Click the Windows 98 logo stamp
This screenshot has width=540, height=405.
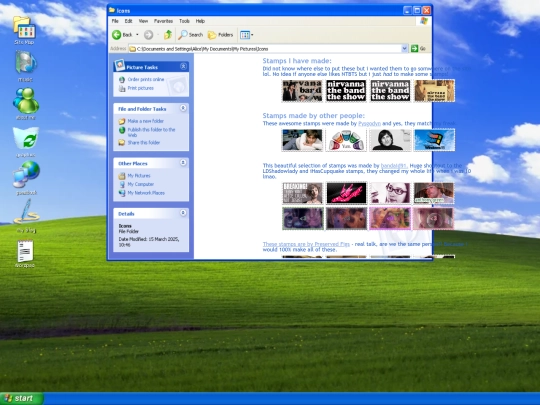click(434, 140)
